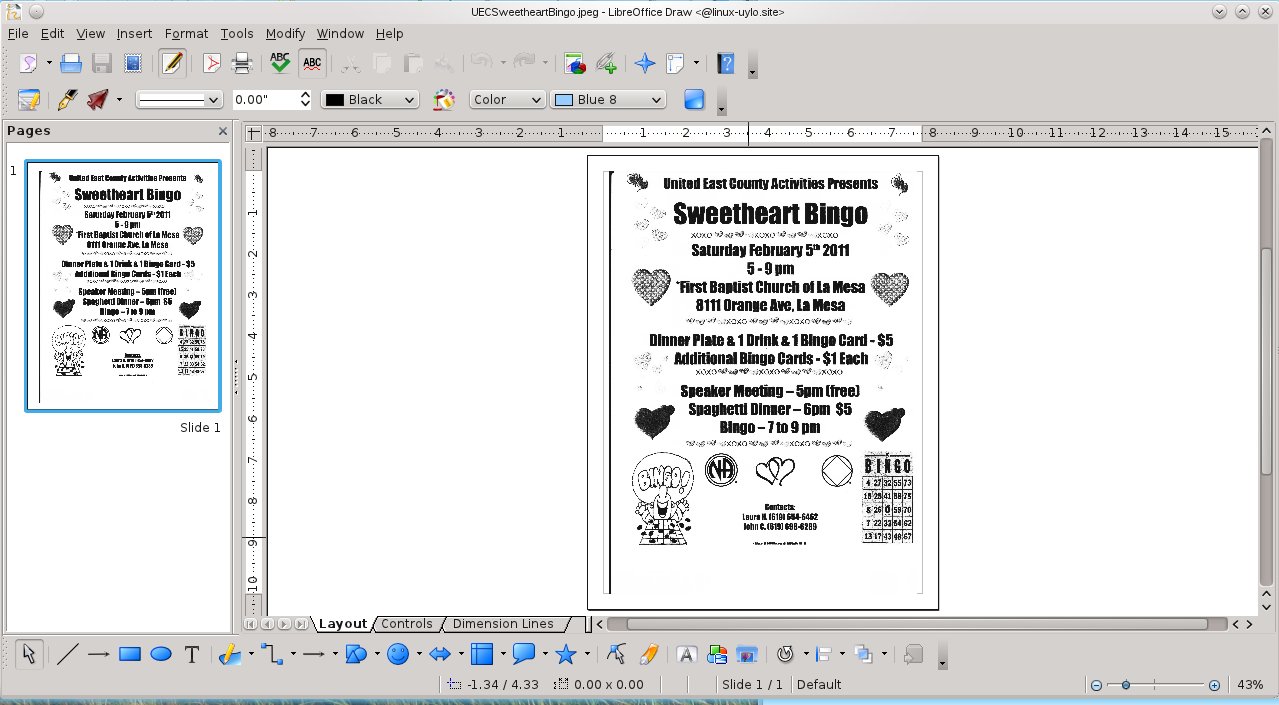Open the Black line color dropdown
The image size is (1279, 705).
click(369, 100)
